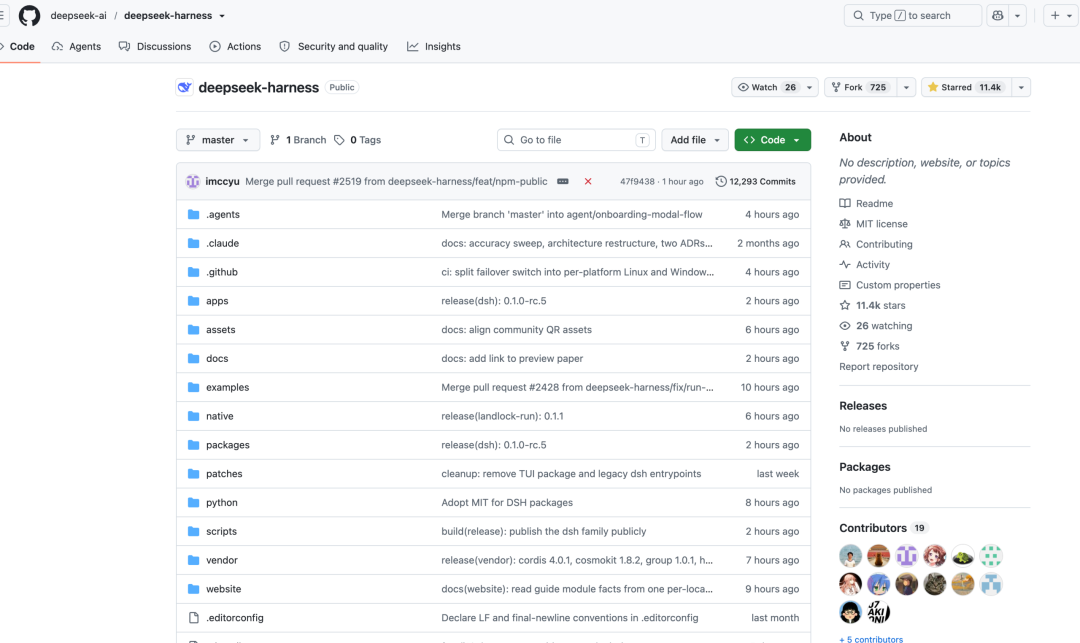Viewport: 1080px width, 643px height.
Task: Expand commit message ellipsis icon
Action: [x=563, y=181]
